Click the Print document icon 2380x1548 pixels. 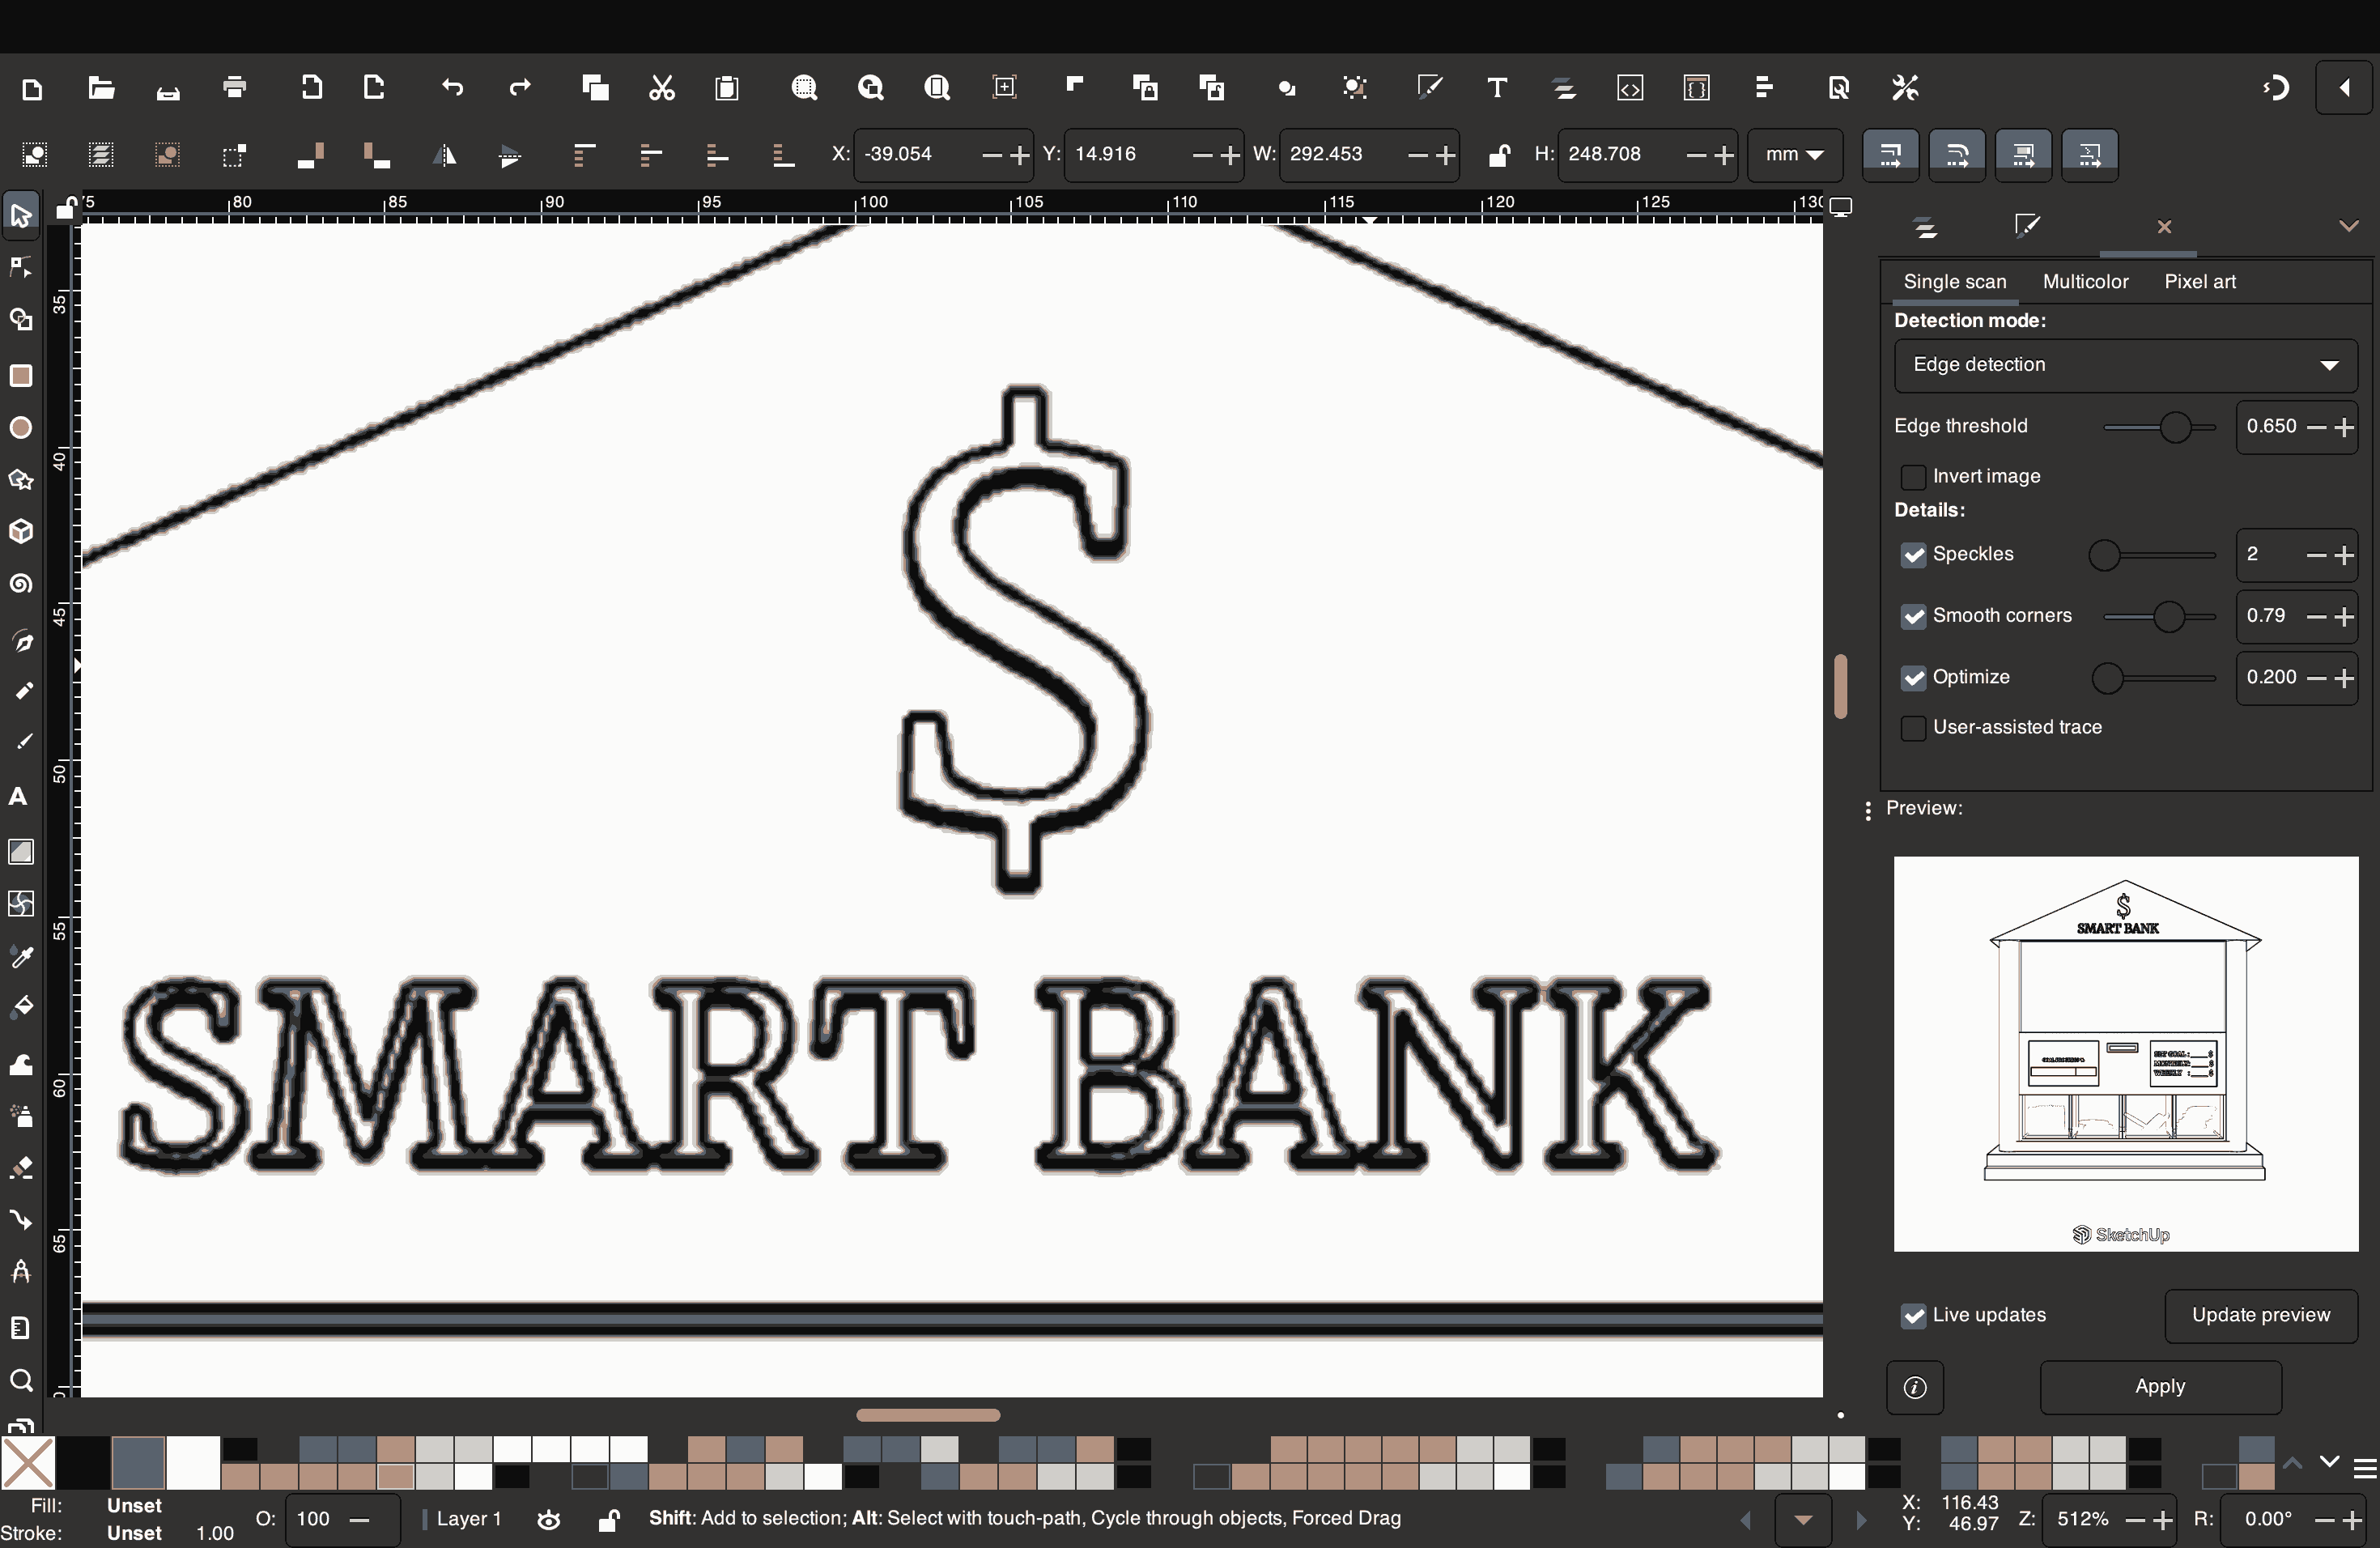click(x=235, y=88)
